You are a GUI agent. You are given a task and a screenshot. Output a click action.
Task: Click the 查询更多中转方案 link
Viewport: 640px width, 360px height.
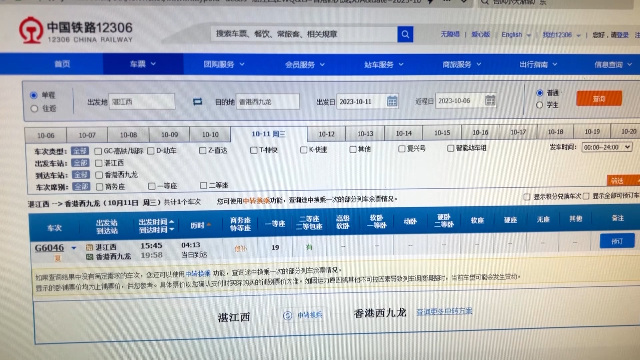[444, 311]
